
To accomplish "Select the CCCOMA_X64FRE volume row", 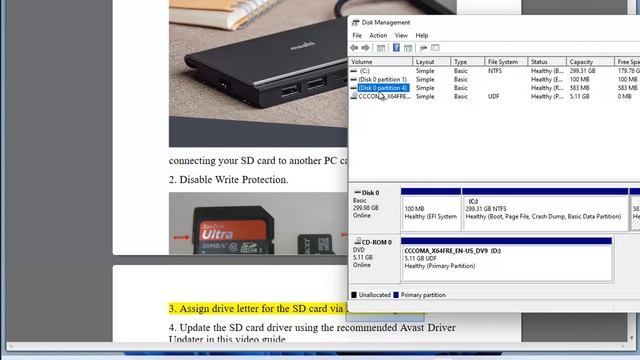I will [494, 97].
